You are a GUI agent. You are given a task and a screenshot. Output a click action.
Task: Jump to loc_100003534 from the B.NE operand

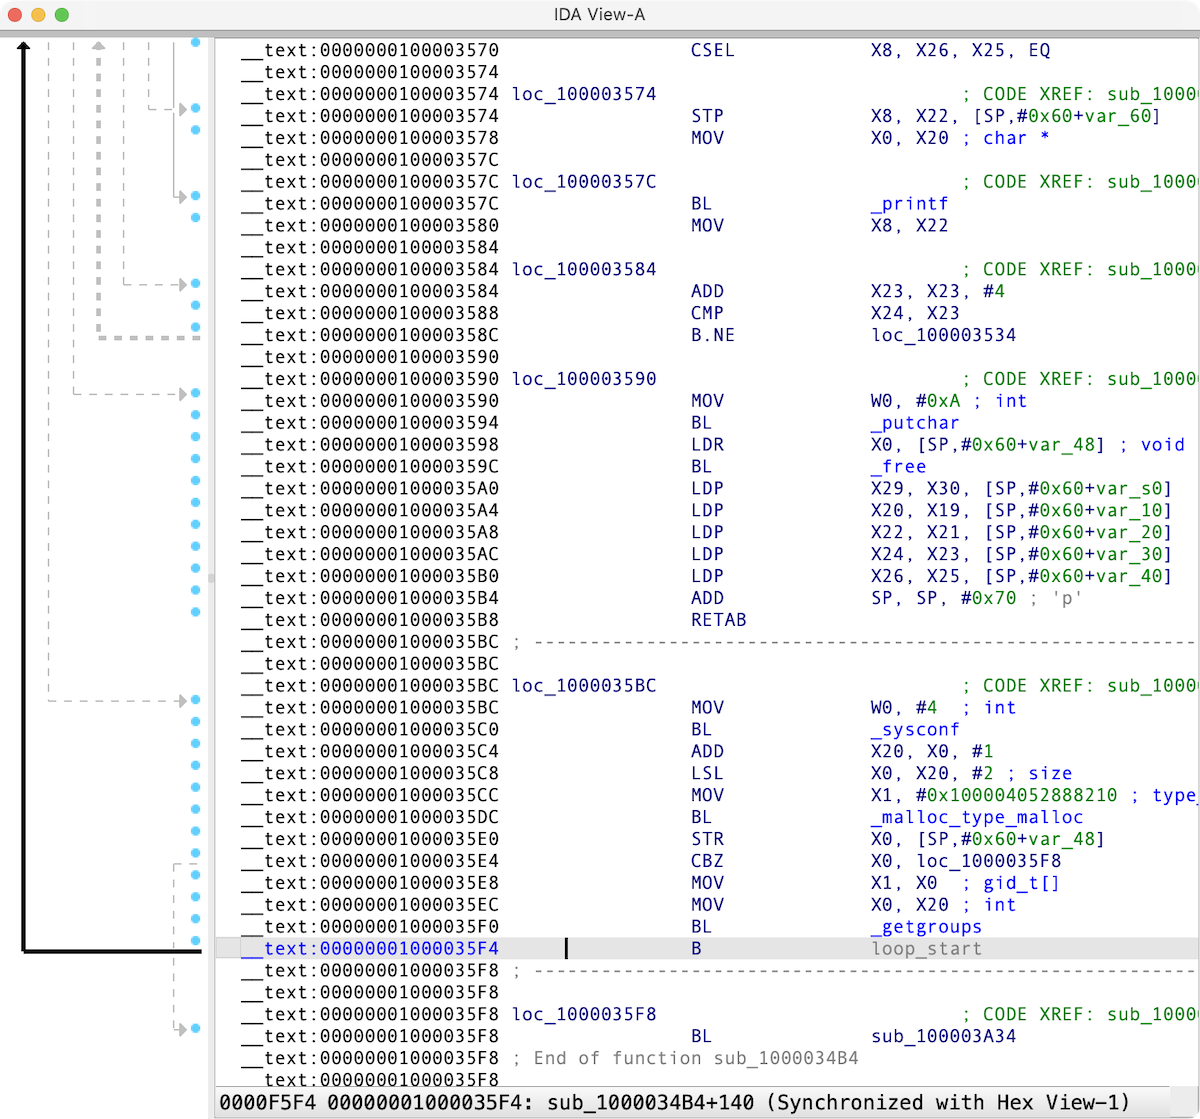click(x=943, y=335)
